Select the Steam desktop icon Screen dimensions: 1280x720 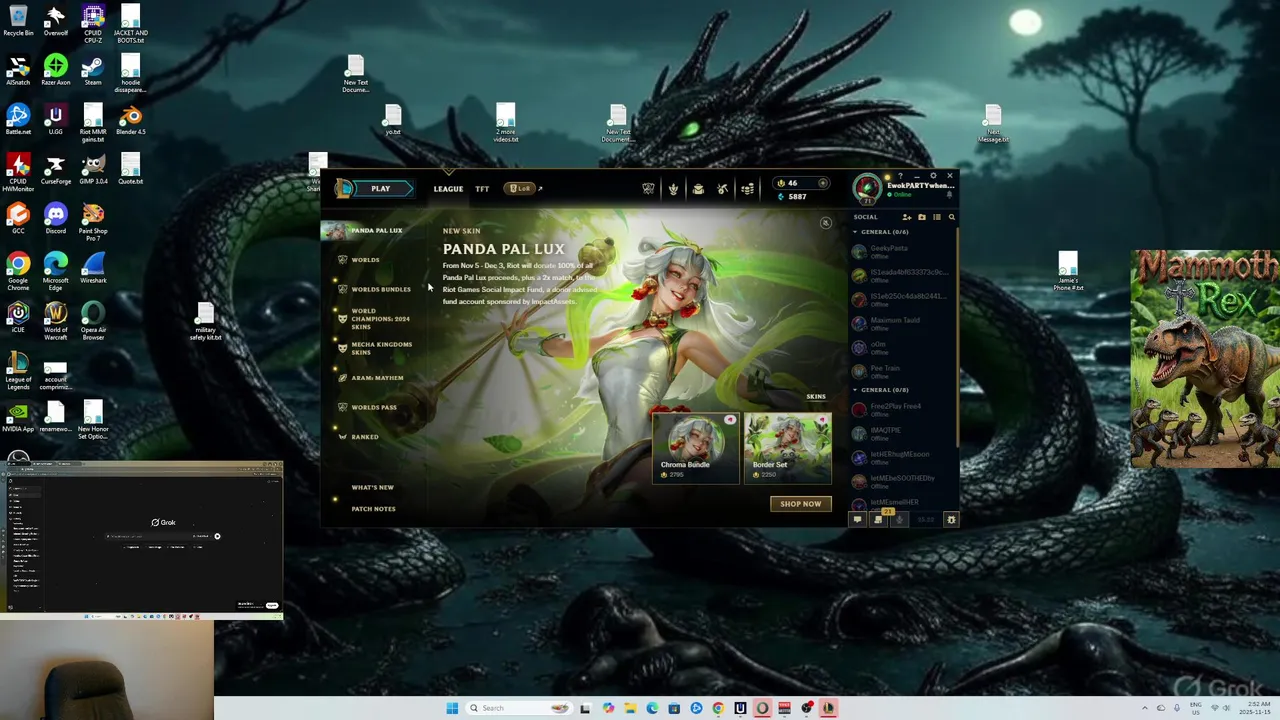pos(92,70)
